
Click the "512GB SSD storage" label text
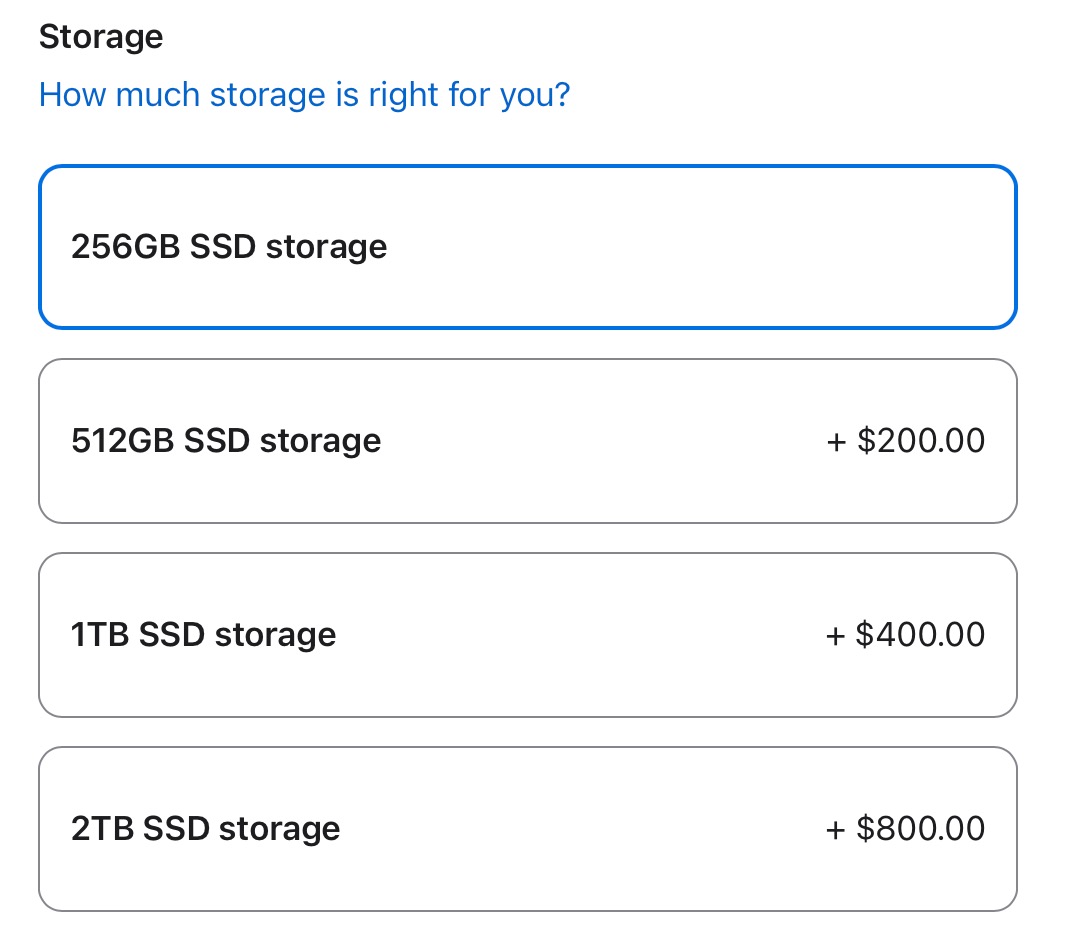(x=226, y=441)
